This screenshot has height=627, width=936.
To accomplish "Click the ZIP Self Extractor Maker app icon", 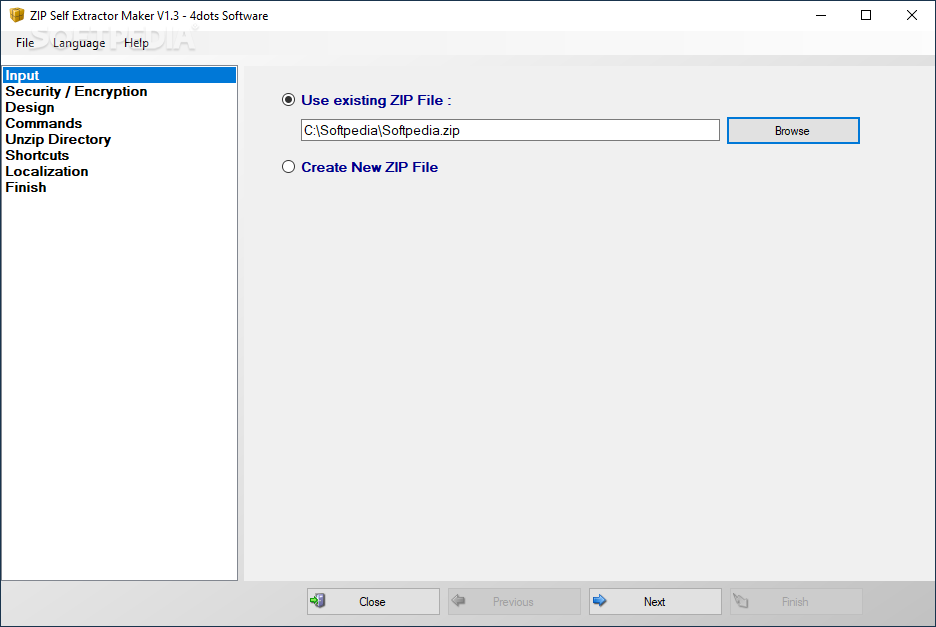I will 17,15.
